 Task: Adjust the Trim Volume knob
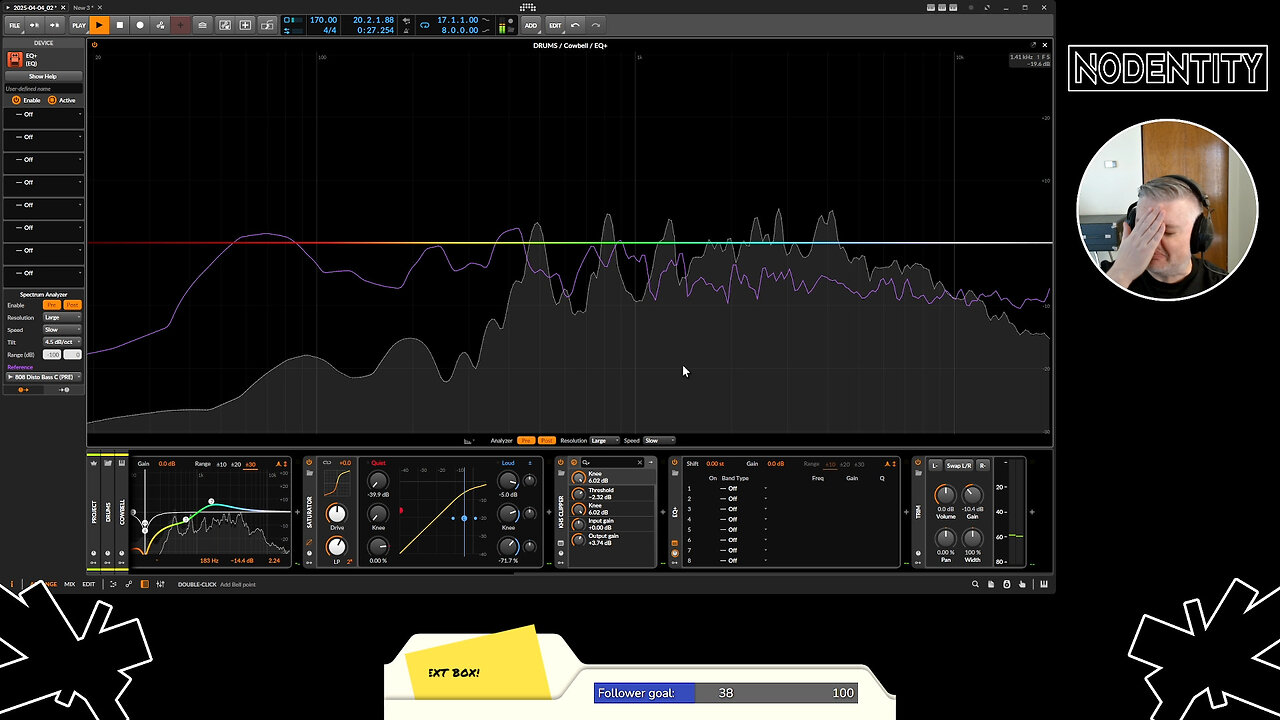tap(945, 495)
